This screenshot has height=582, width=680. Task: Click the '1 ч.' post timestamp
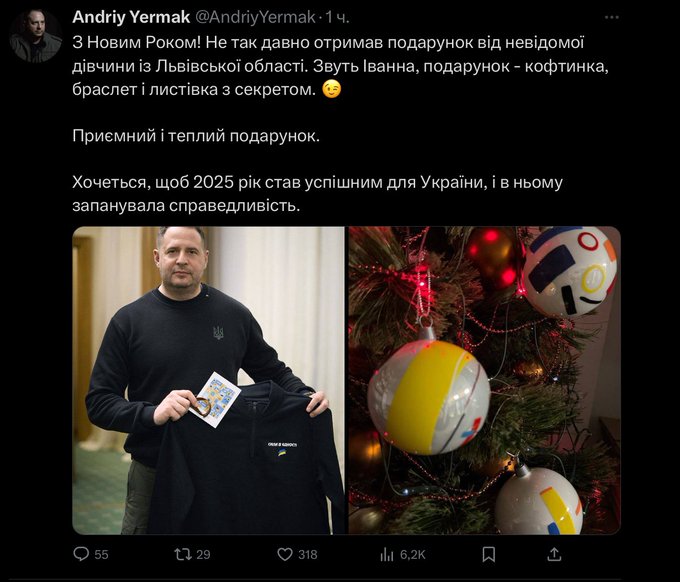(337, 17)
